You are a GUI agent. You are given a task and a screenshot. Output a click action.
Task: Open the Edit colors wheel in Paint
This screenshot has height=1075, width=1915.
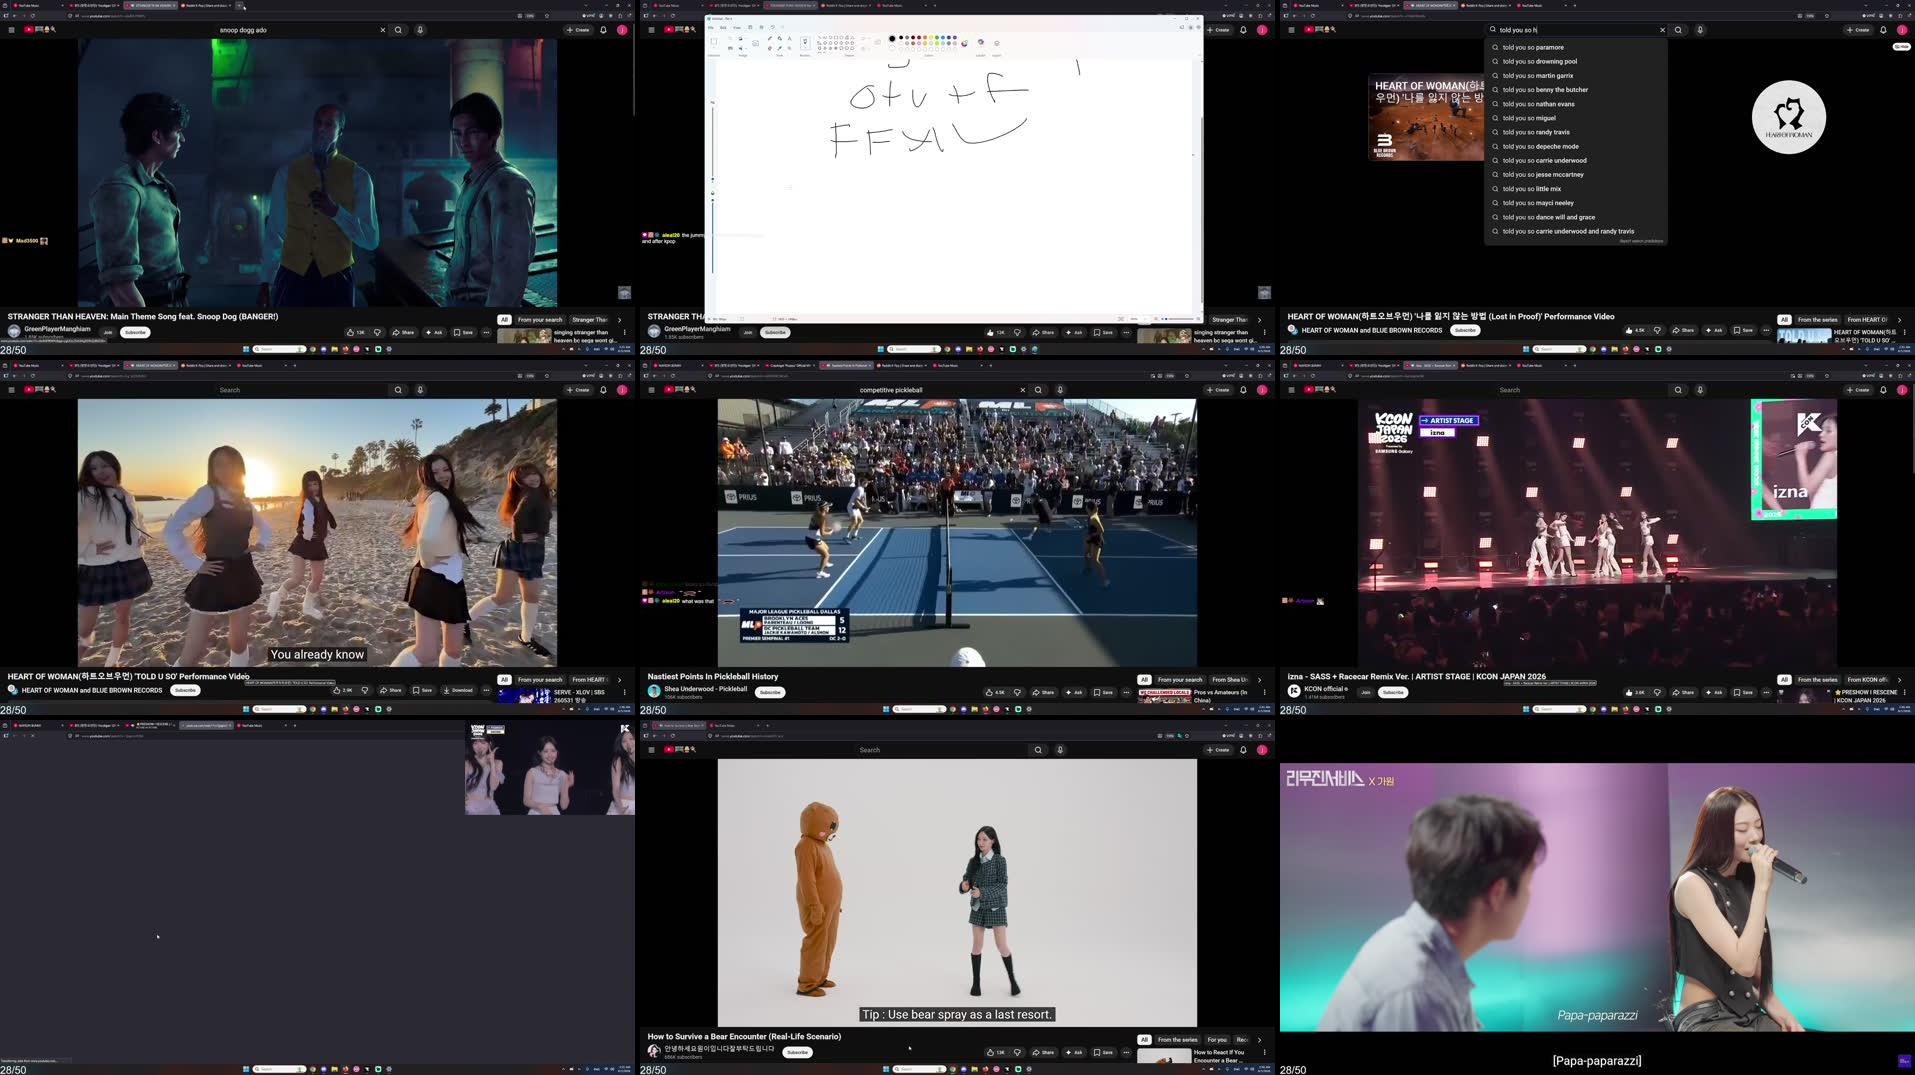tap(964, 43)
